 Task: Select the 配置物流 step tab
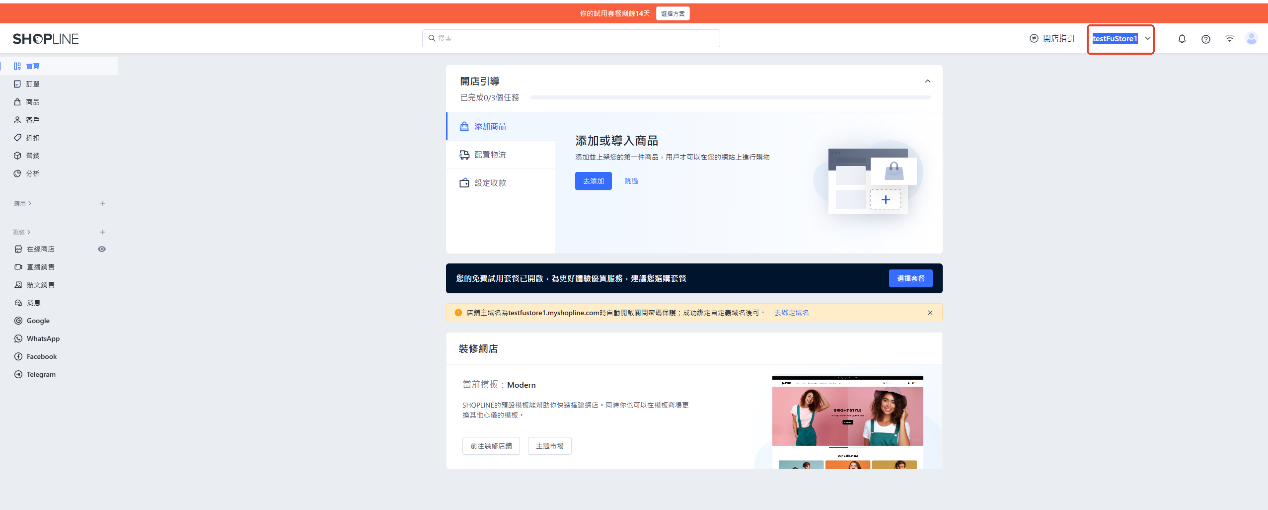pyautogui.click(x=489, y=155)
